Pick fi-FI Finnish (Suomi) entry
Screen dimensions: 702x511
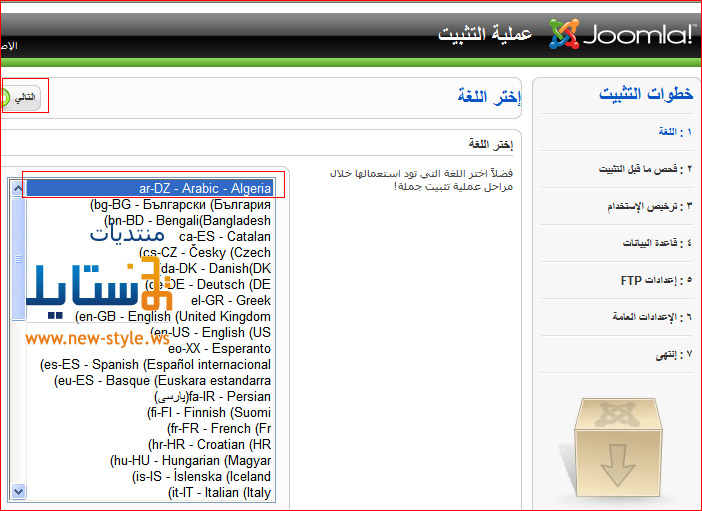click(149, 412)
